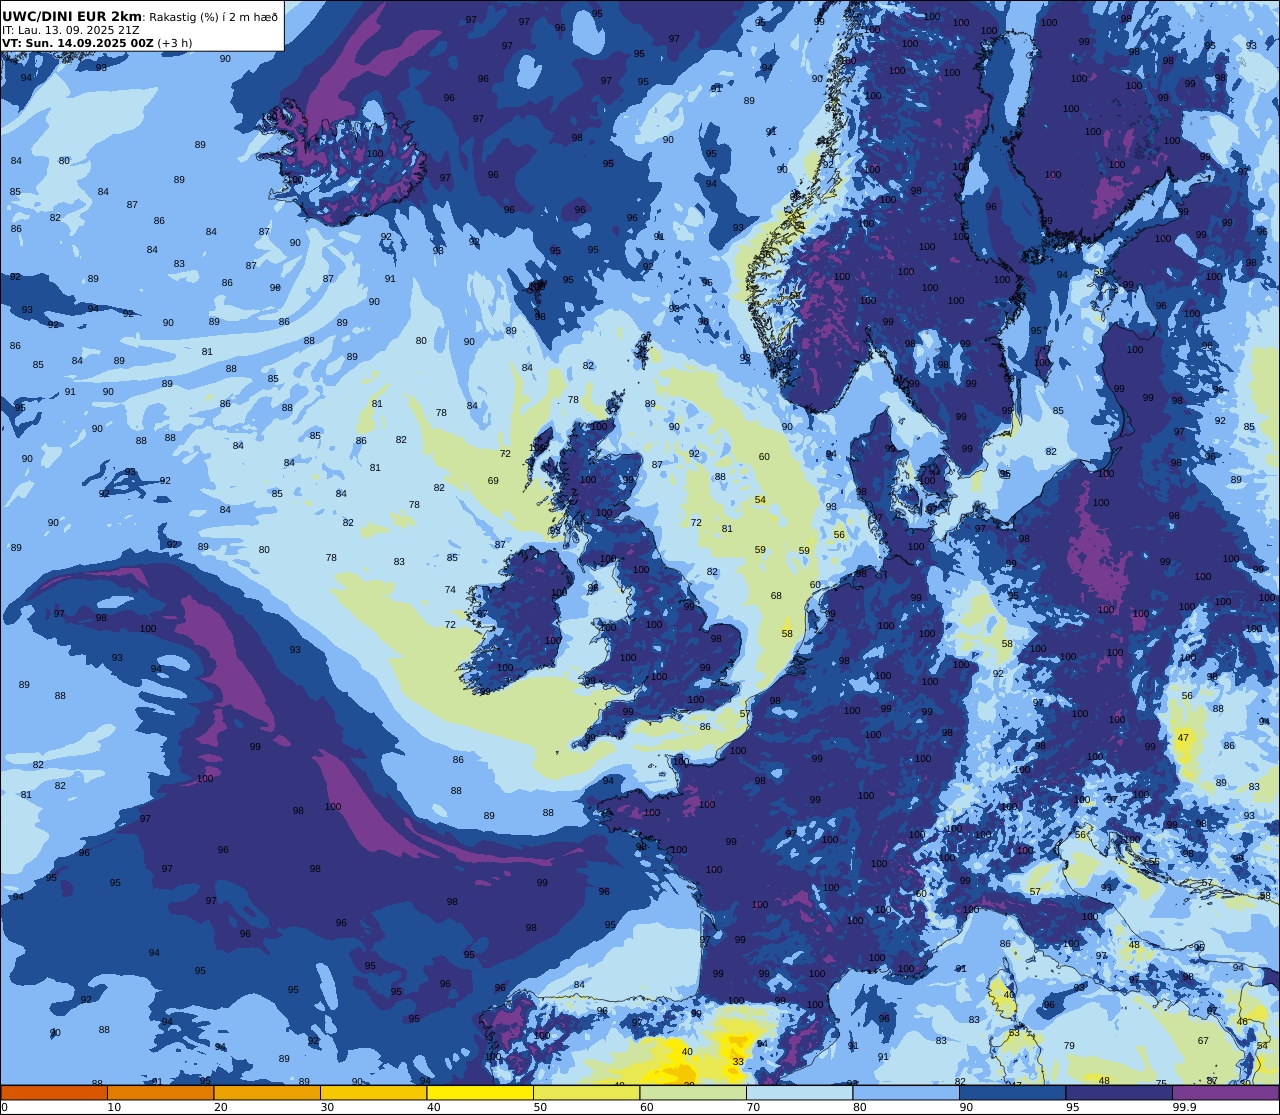Screen dimensions: 1280x1115
Task: Click the "VT: Sun. 14.09.2025 00Z" valid time
Action: coord(78,43)
